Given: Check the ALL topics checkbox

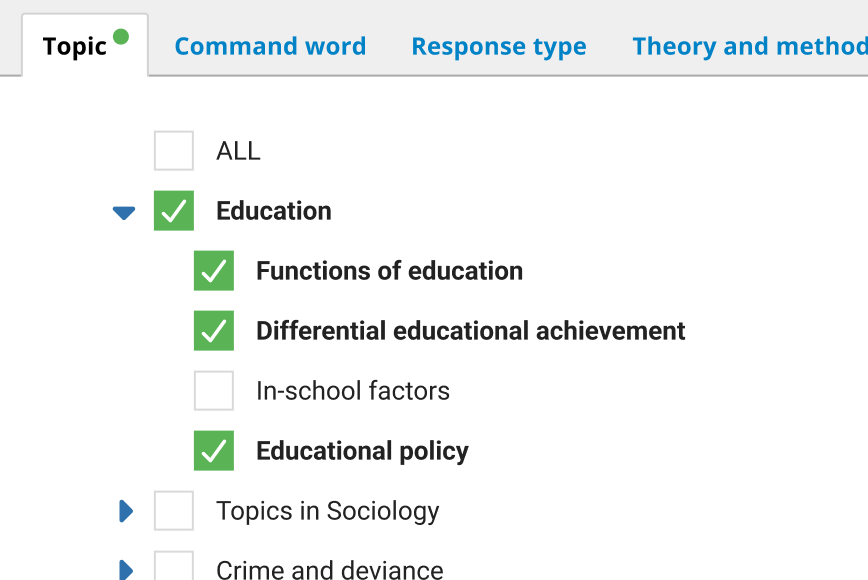Looking at the screenshot, I should [x=174, y=151].
